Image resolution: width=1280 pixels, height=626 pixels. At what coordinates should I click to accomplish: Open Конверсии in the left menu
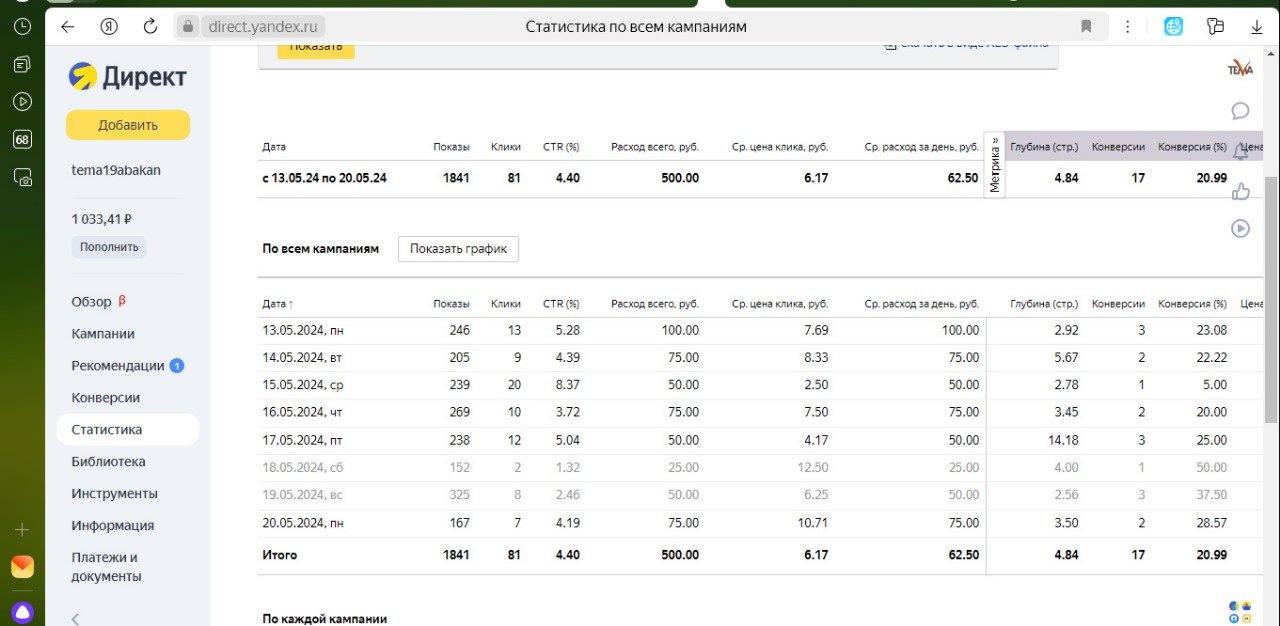[x=105, y=397]
